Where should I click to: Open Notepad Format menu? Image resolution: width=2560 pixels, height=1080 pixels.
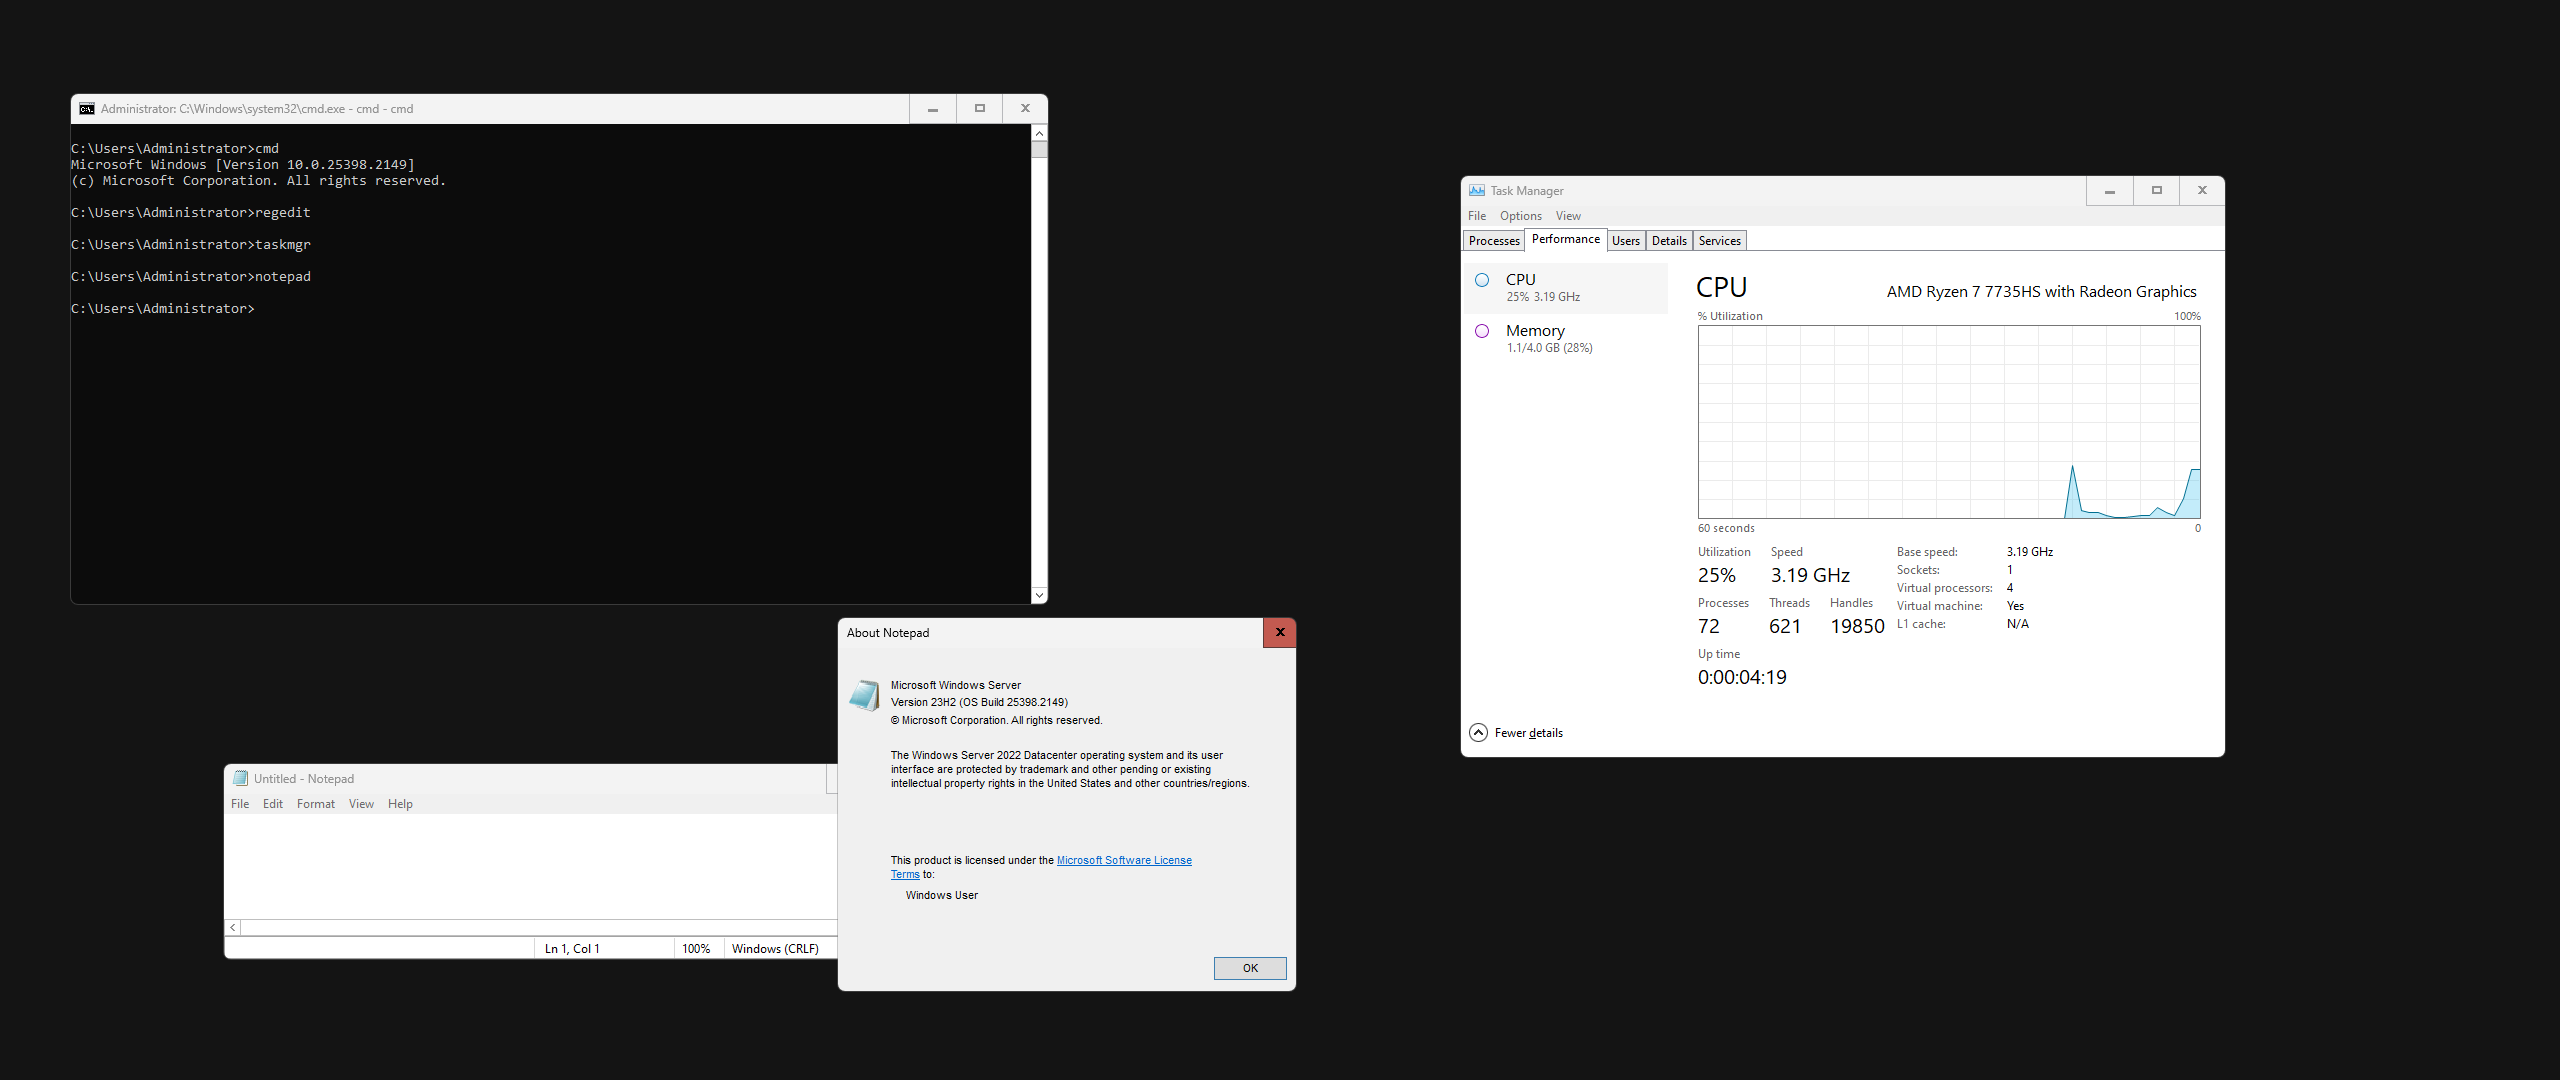point(315,804)
